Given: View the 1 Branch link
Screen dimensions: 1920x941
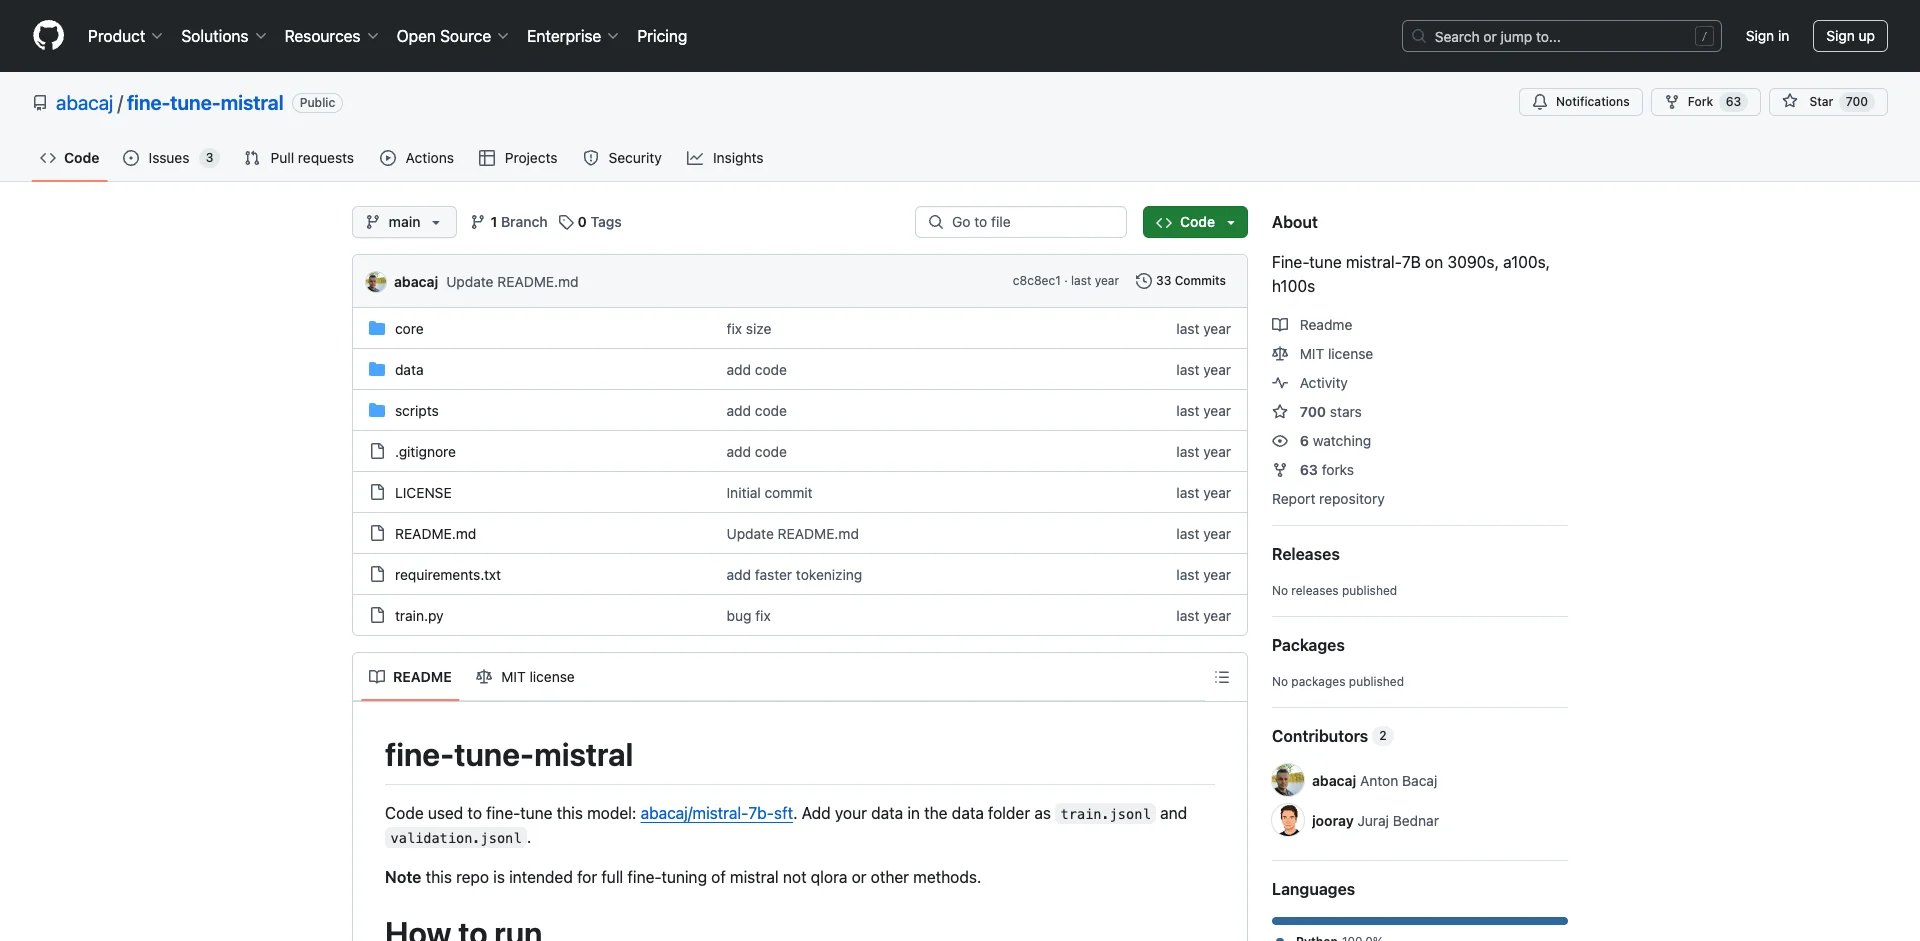Looking at the screenshot, I should coord(509,222).
